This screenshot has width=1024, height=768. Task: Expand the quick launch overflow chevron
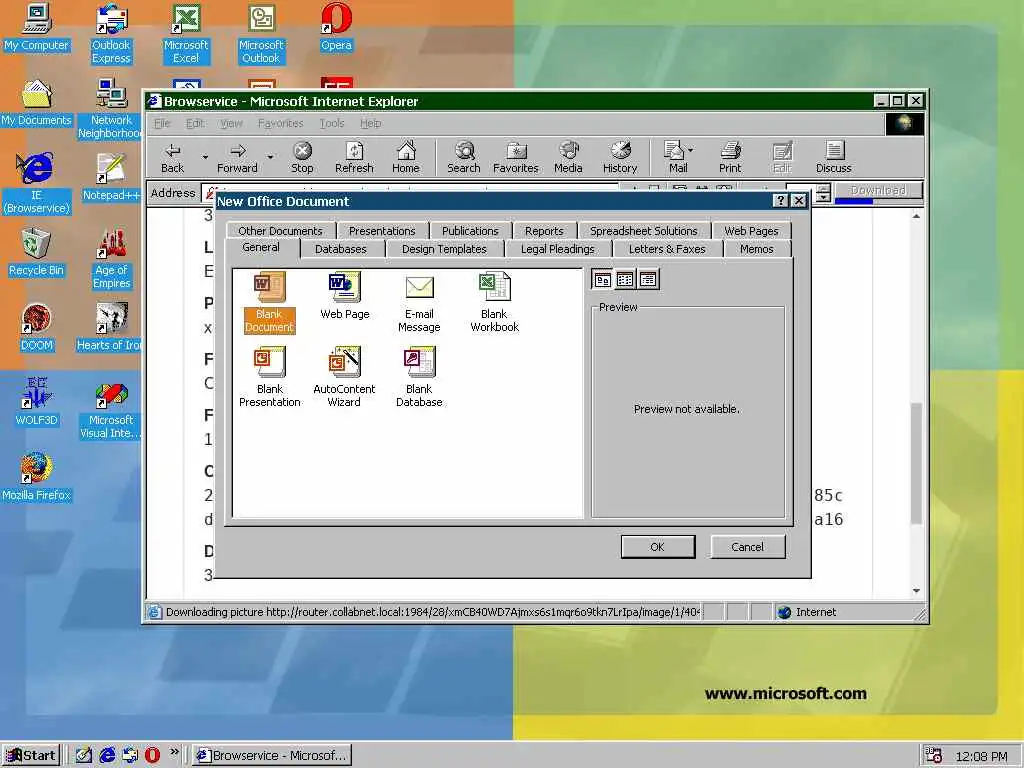174,752
